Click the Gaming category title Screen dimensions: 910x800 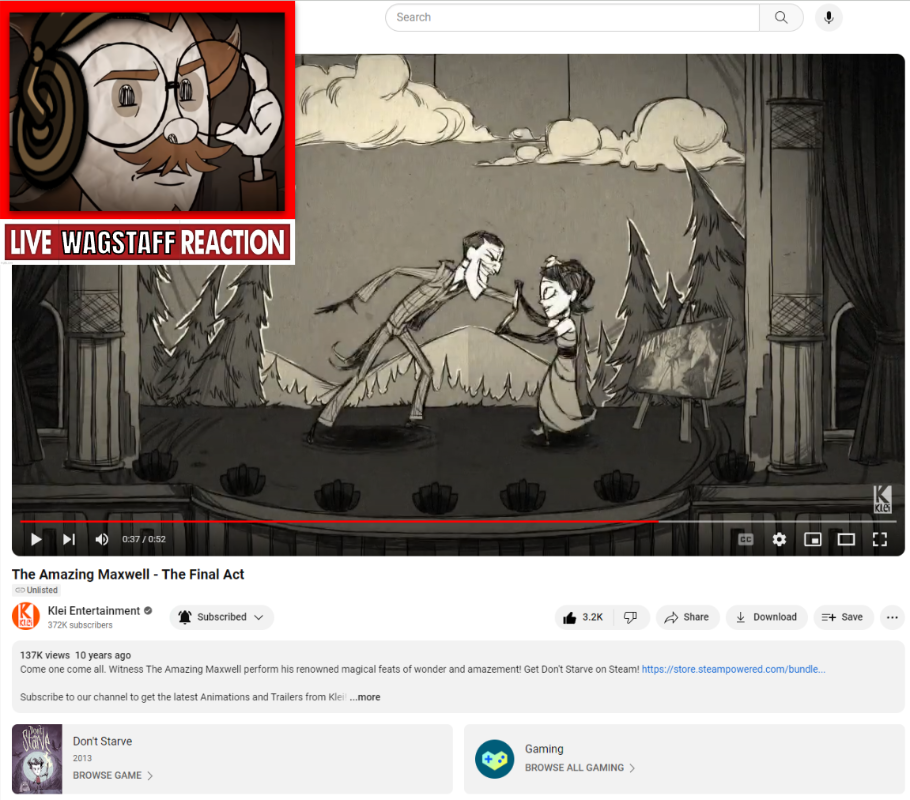544,749
